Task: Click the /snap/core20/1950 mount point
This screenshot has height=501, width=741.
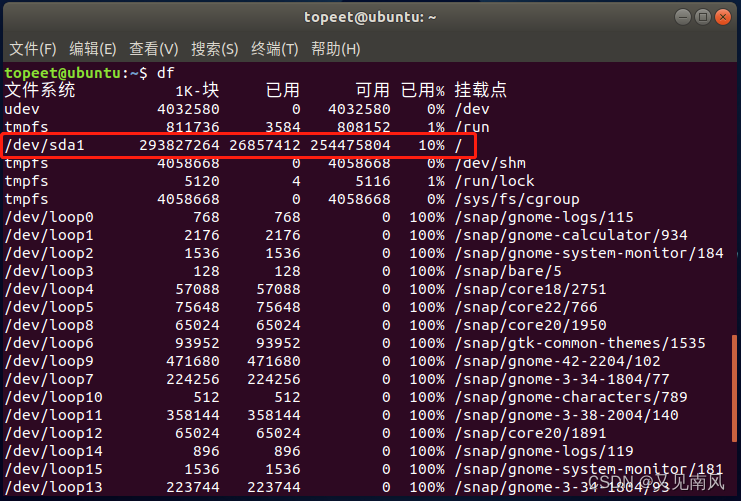Action: coord(530,325)
